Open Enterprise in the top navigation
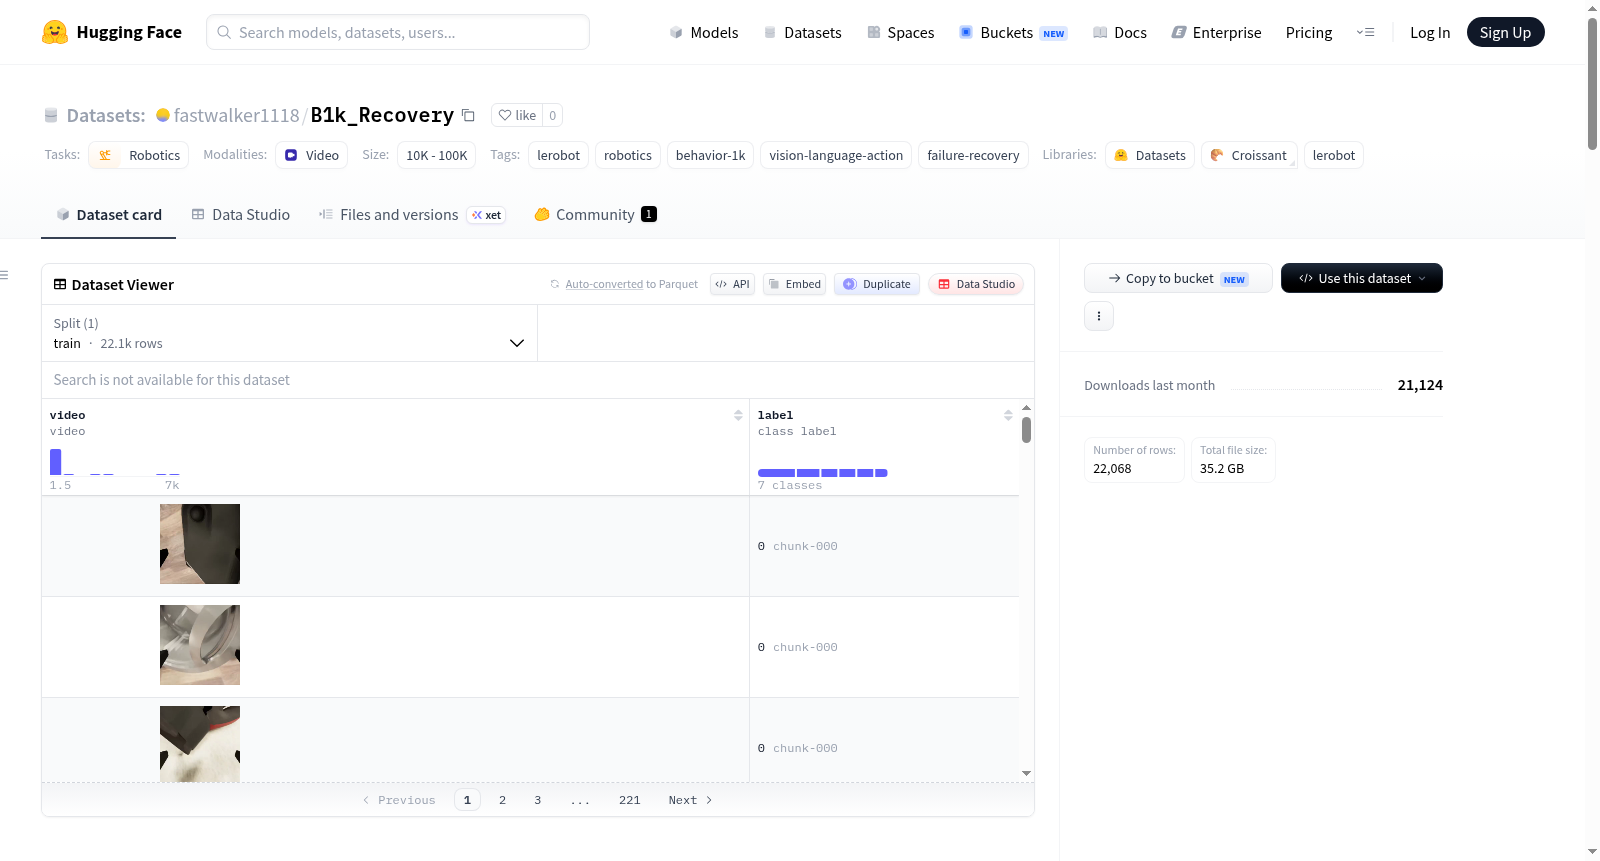Screen dimensions: 1600x861 (1217, 32)
